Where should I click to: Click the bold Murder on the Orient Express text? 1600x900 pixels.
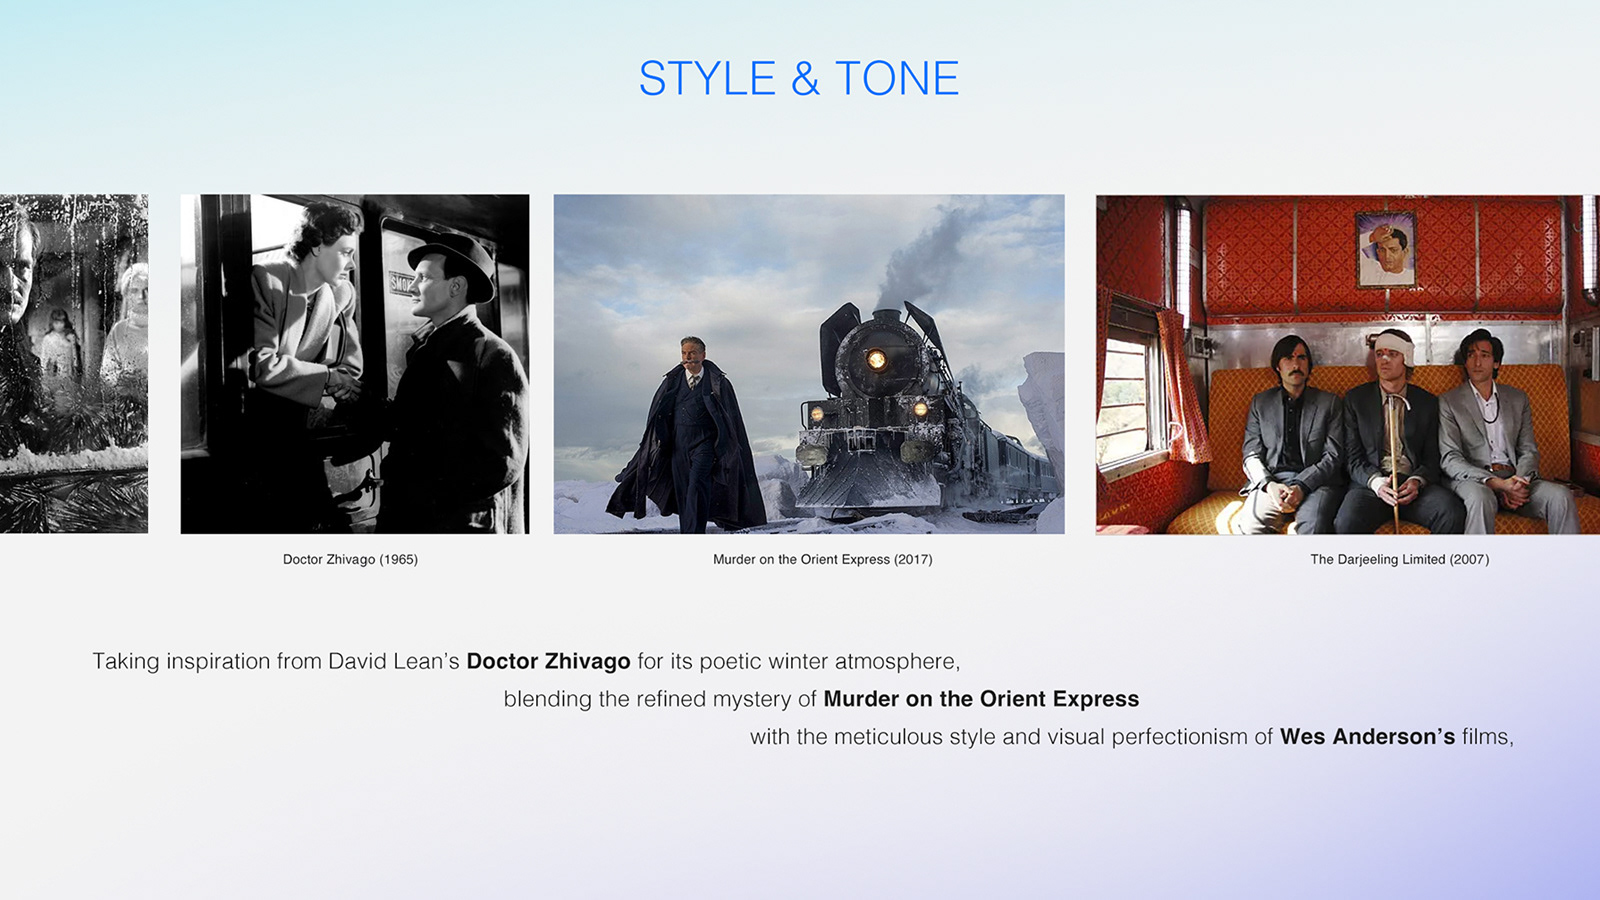coord(981,699)
